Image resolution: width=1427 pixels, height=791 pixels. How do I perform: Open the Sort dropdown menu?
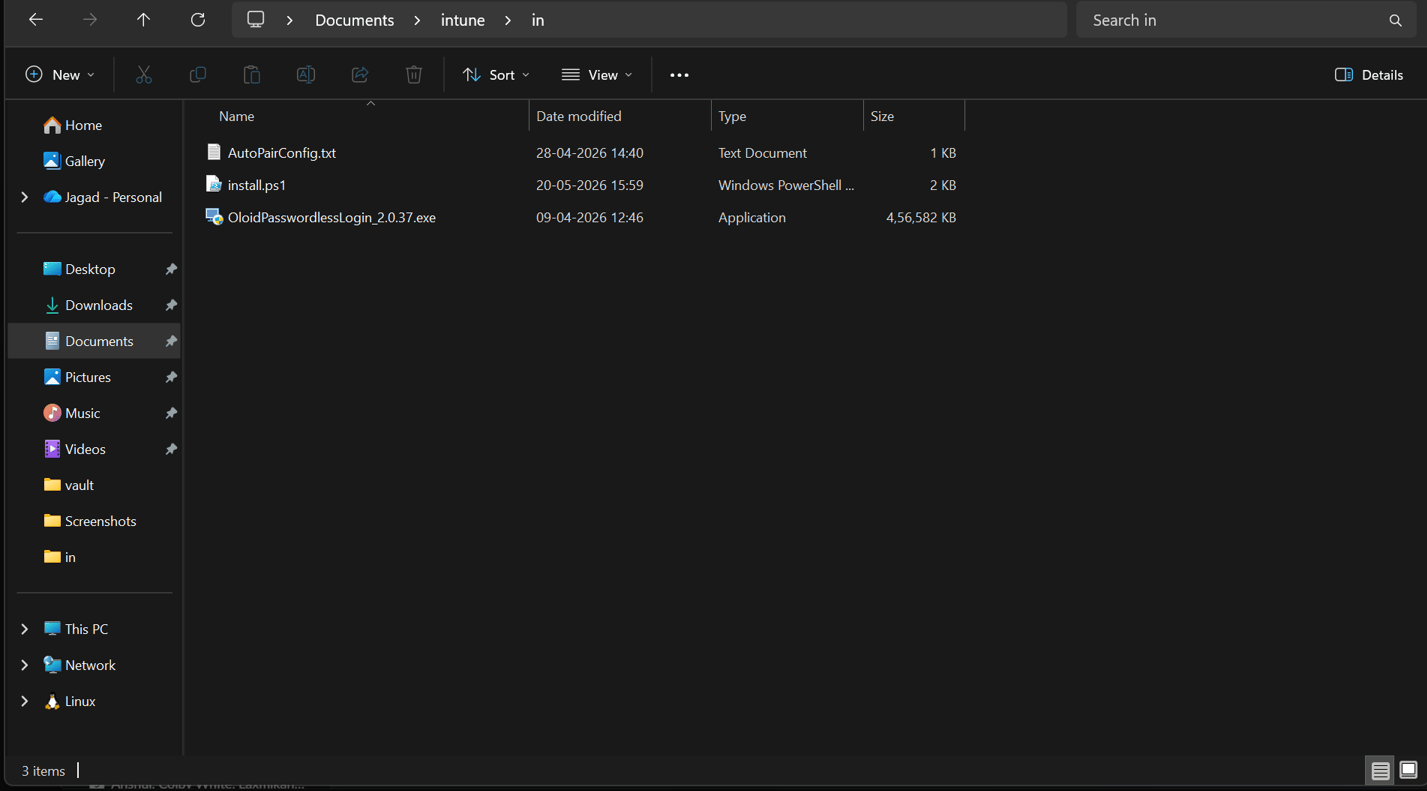pos(496,75)
